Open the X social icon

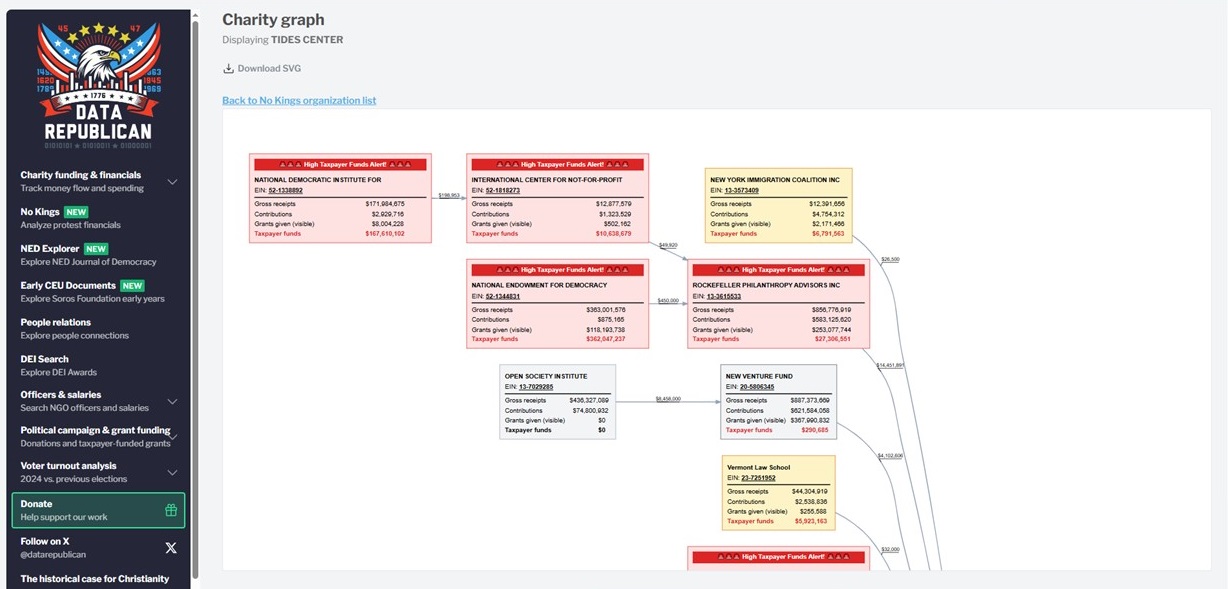[171, 547]
